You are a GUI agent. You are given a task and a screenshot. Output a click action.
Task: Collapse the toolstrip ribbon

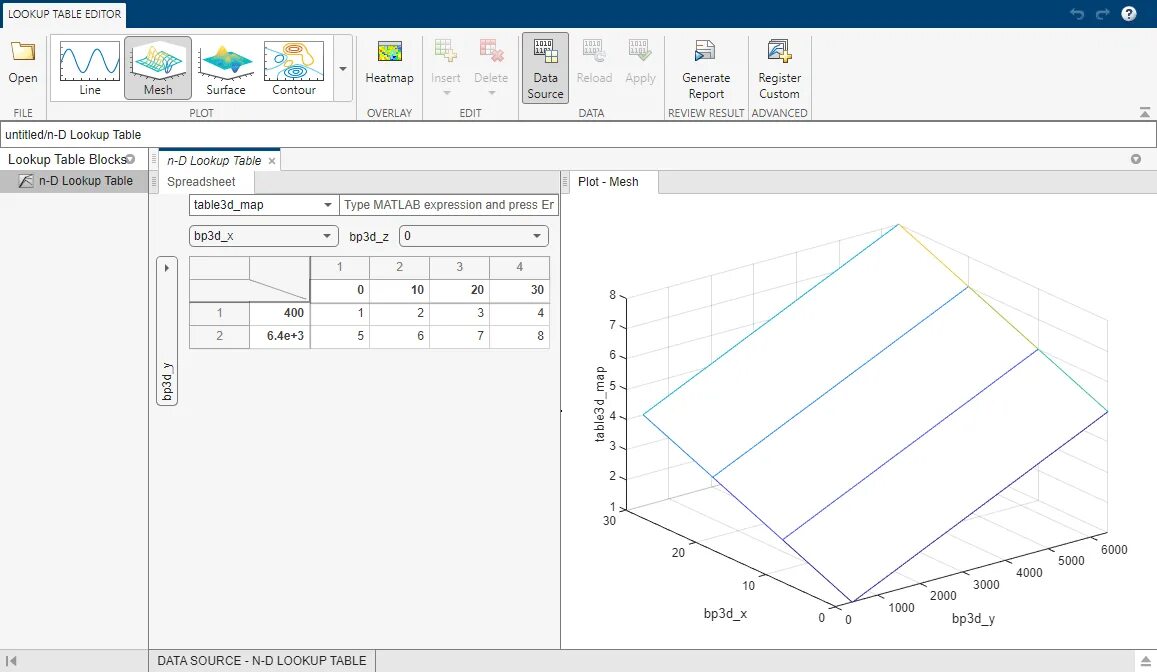[x=1144, y=113]
